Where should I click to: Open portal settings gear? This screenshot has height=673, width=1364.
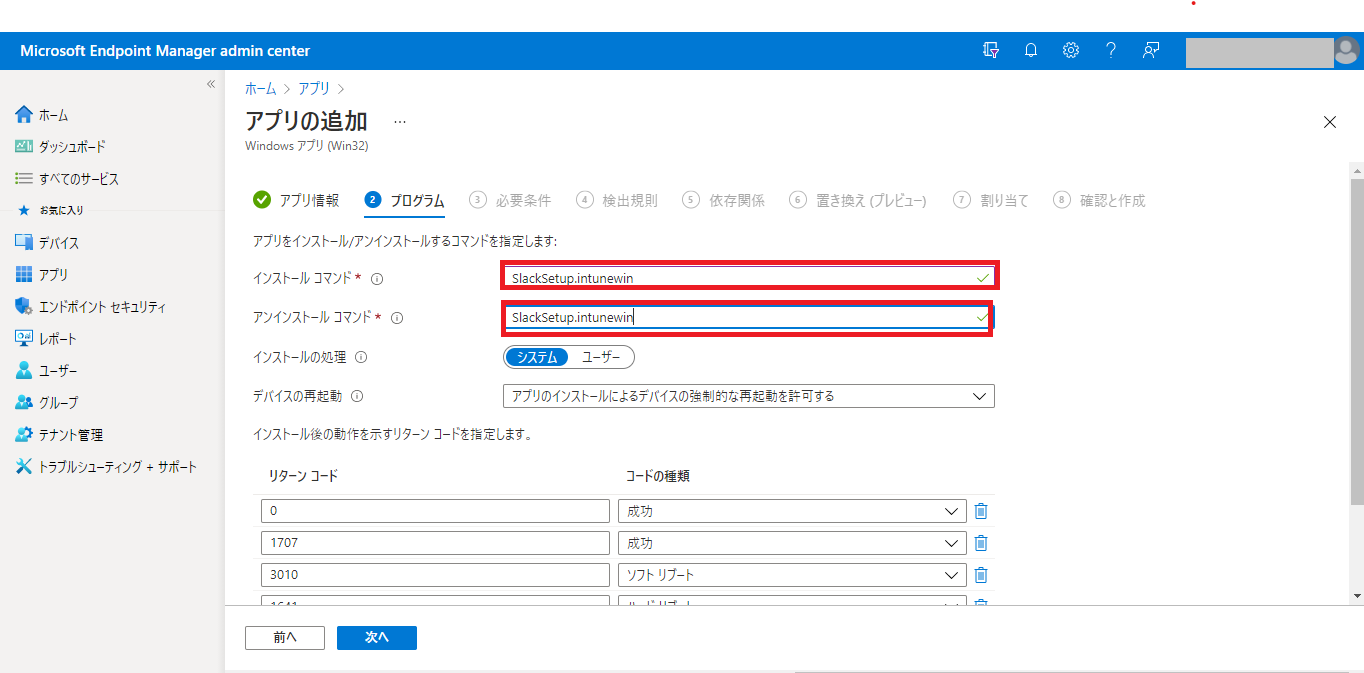click(1071, 50)
